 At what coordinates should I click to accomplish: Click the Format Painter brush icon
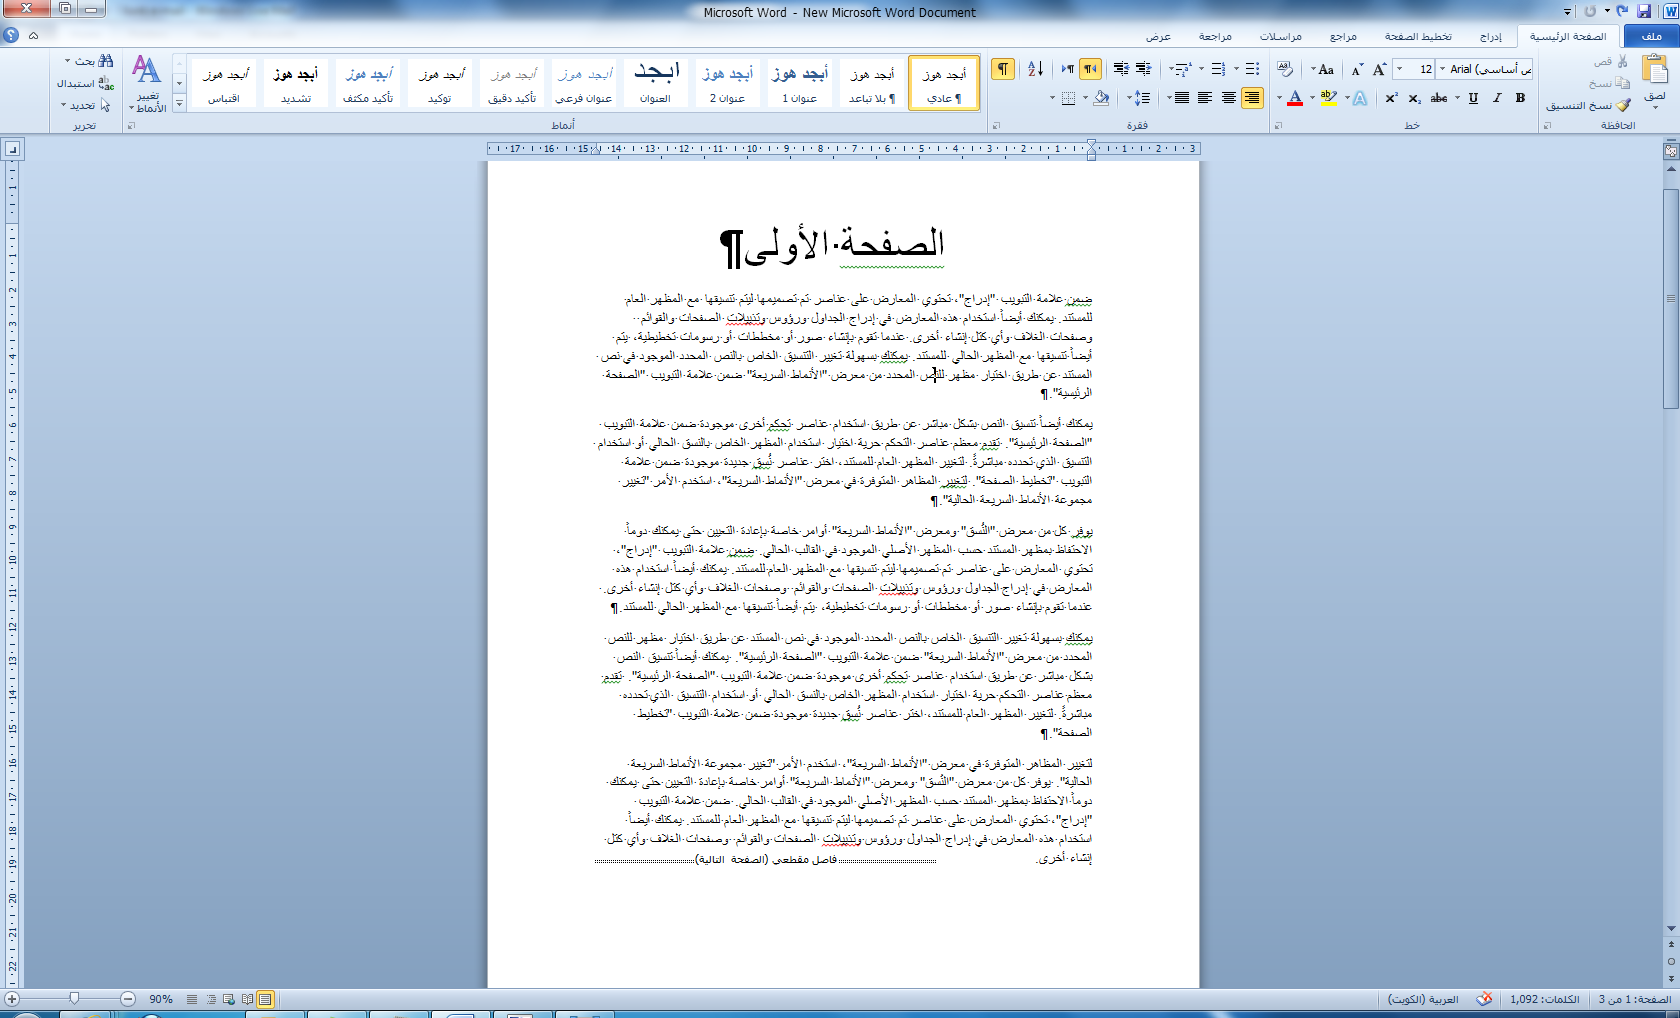[1623, 105]
